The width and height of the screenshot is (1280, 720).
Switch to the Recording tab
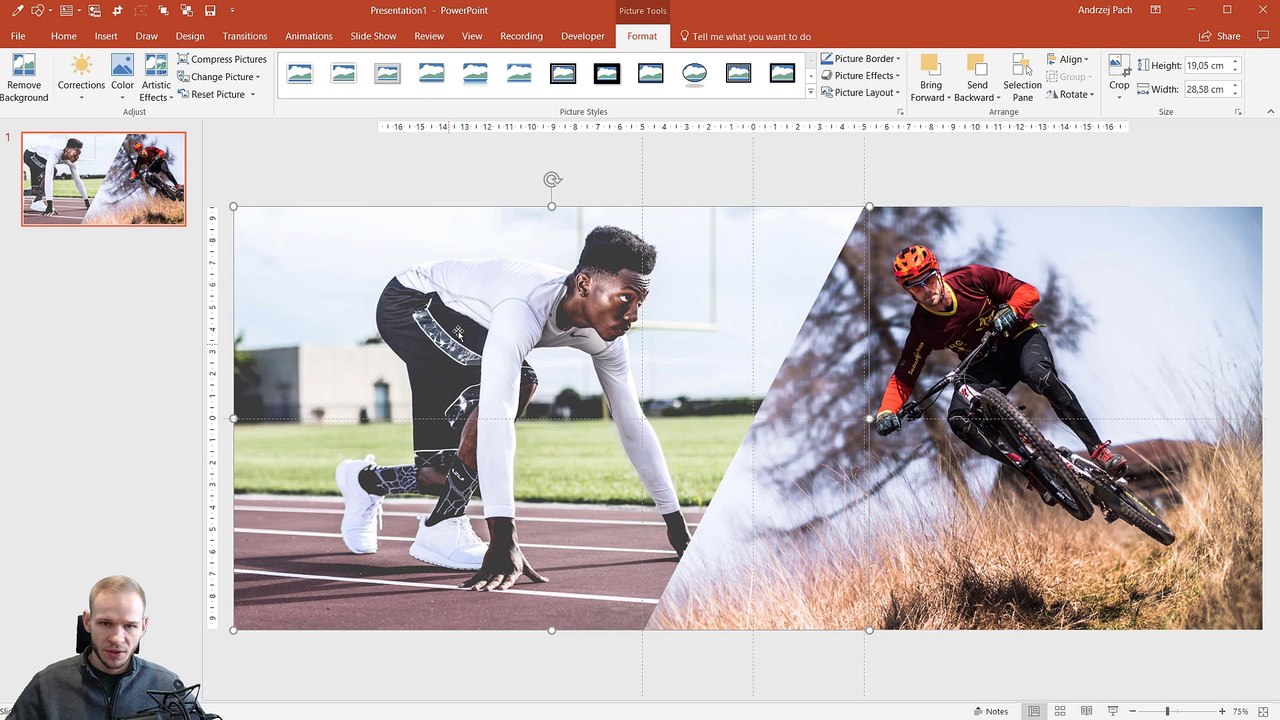click(521, 36)
